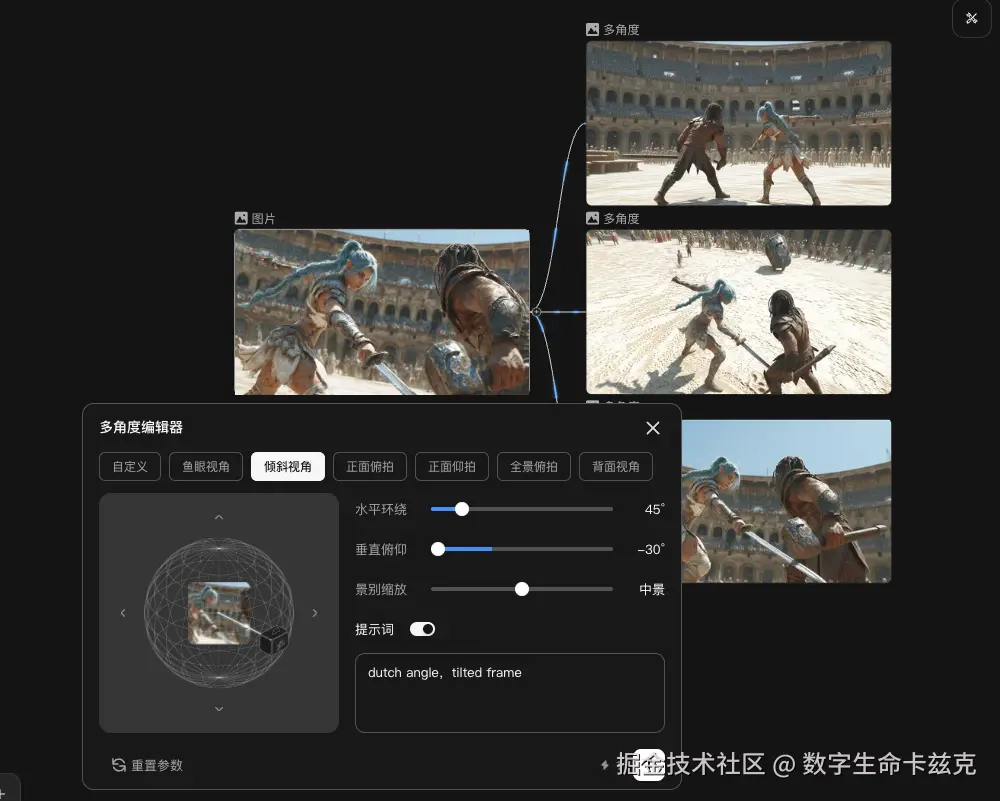Click the image preview inside the wireframe sphere

point(219,613)
